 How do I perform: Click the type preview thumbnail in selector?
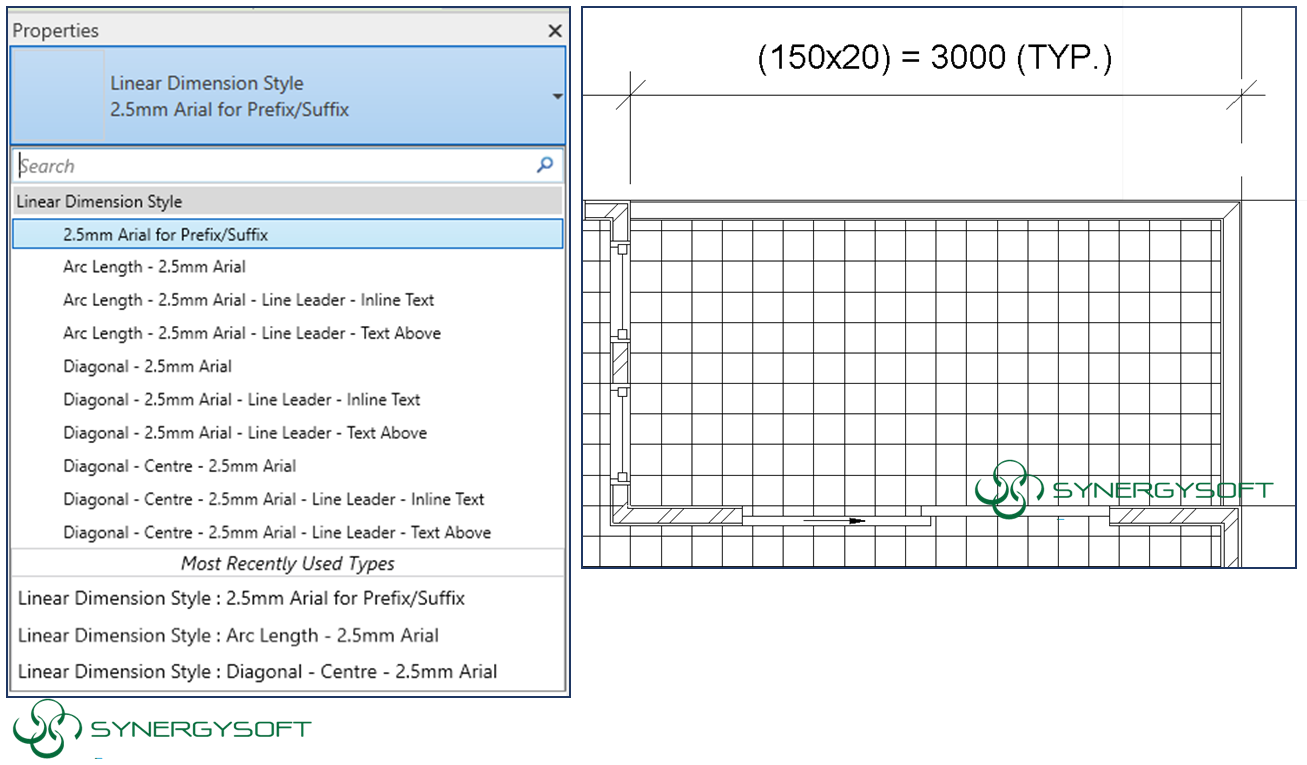click(57, 96)
